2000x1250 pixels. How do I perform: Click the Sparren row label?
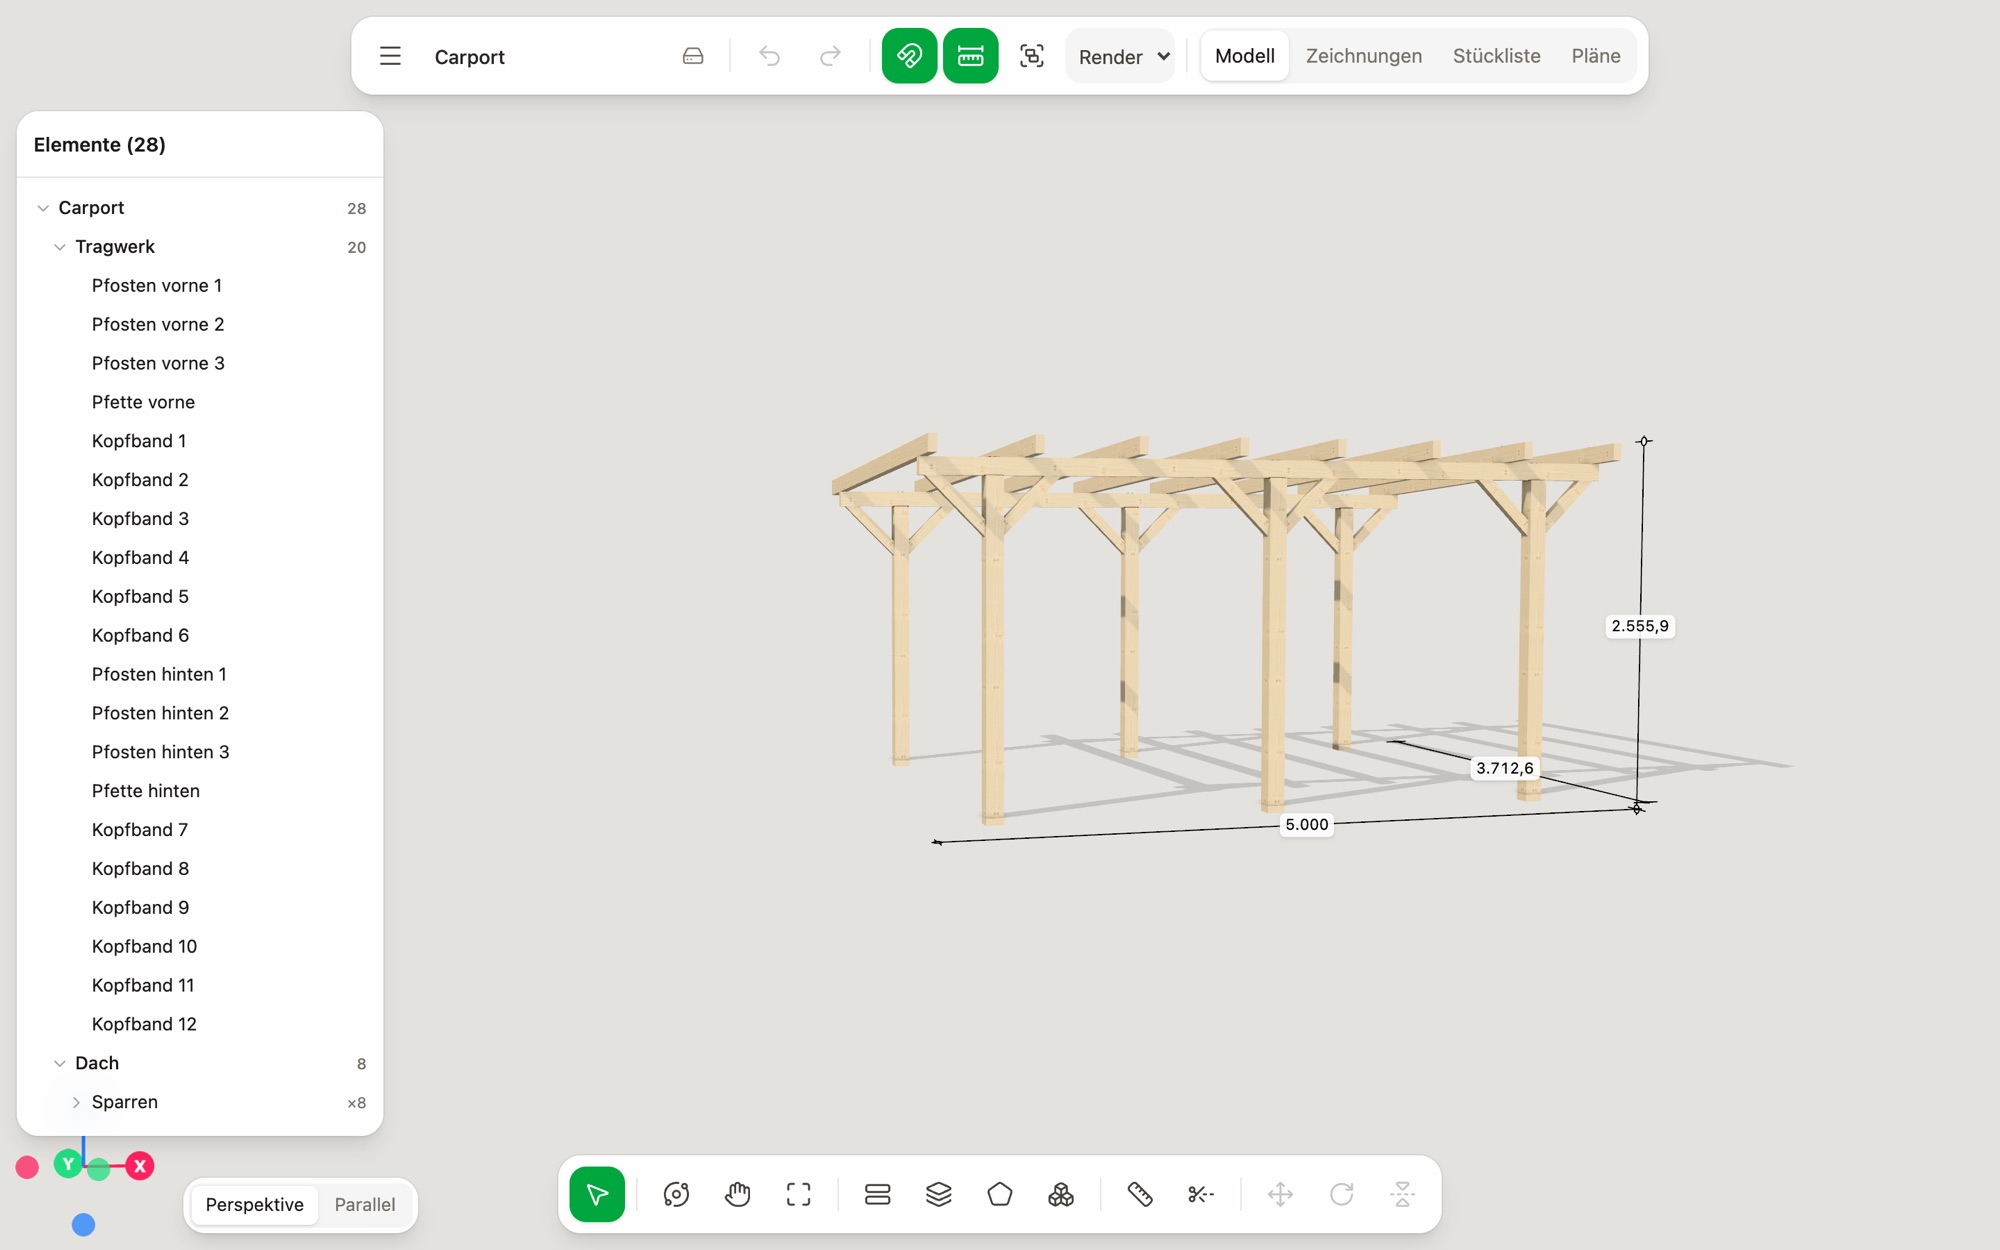[x=125, y=1102]
